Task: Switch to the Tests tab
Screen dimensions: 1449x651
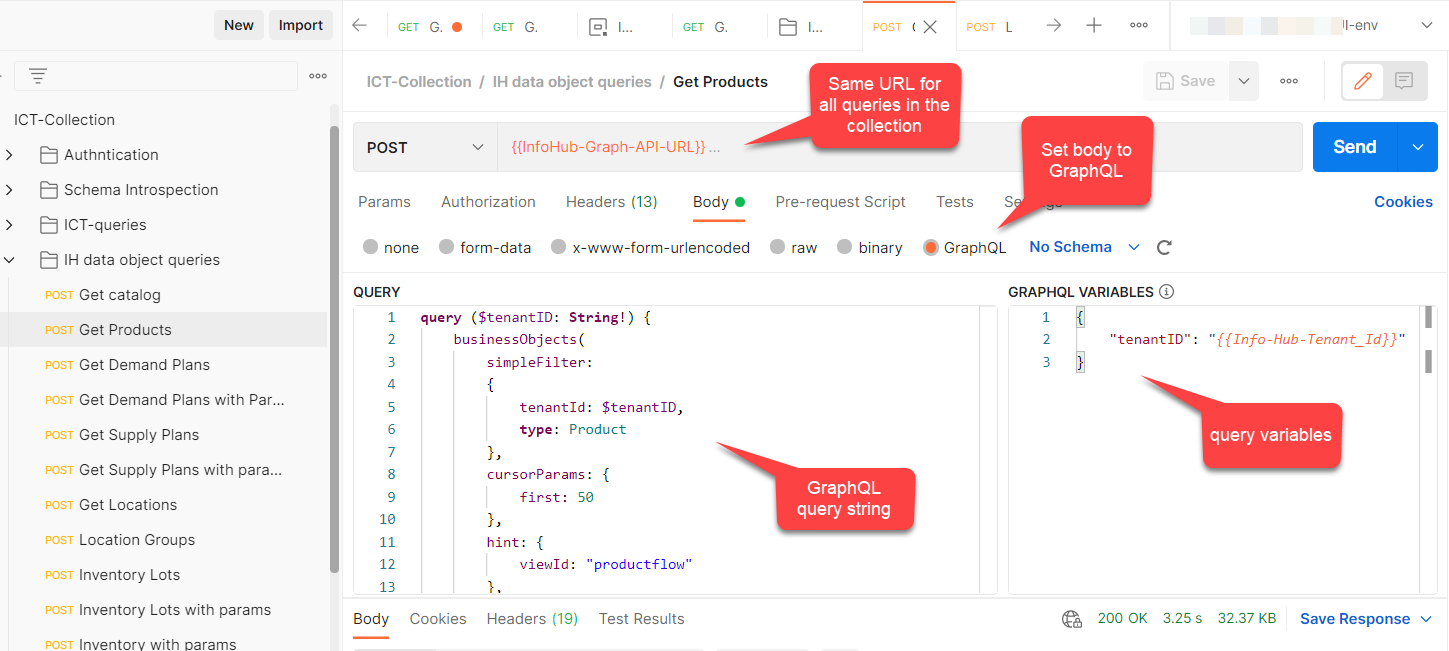Action: coord(954,201)
